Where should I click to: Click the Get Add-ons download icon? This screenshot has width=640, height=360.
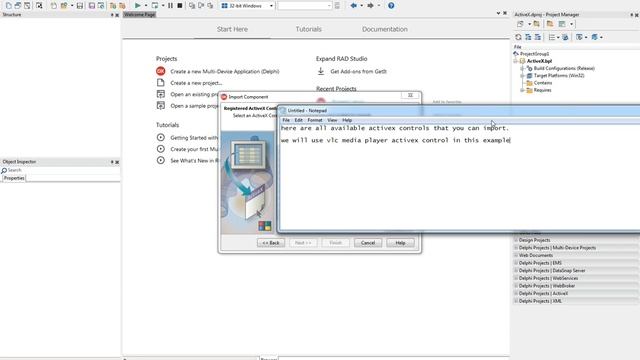(321, 71)
